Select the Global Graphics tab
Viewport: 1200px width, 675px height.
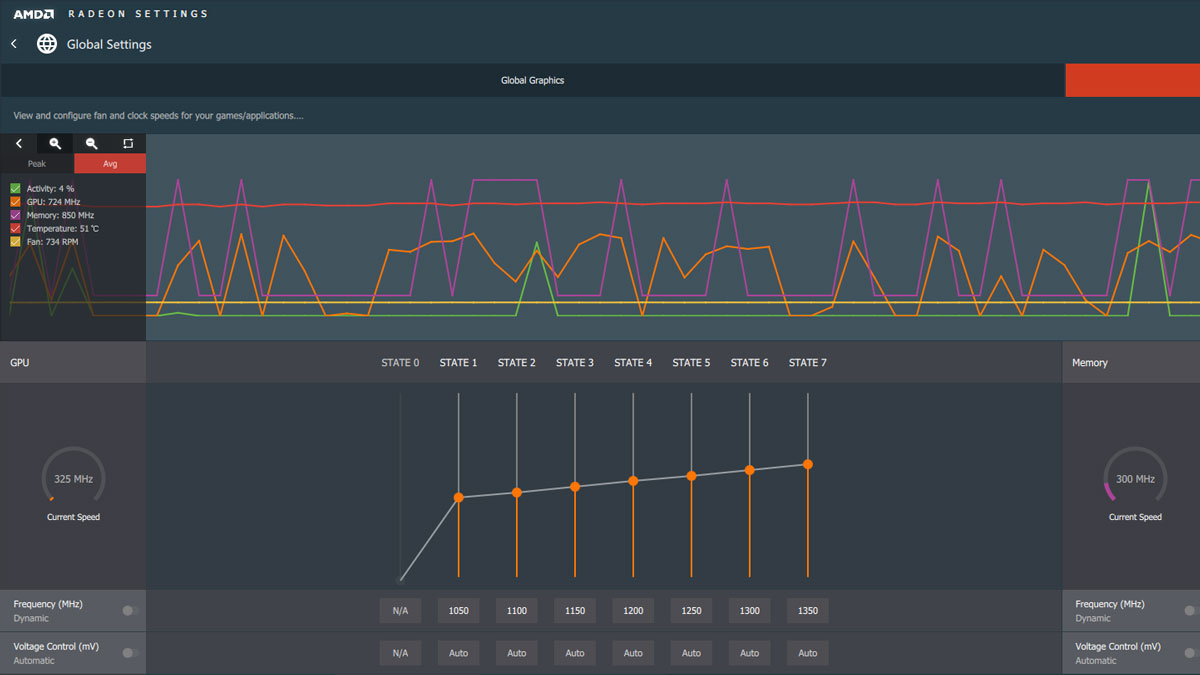[x=533, y=80]
